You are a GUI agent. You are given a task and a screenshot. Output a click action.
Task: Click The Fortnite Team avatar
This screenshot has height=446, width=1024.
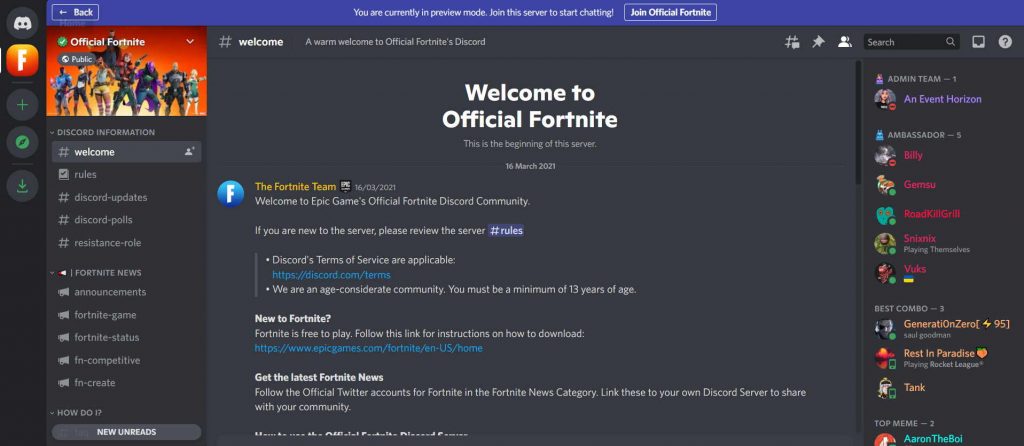click(x=231, y=194)
